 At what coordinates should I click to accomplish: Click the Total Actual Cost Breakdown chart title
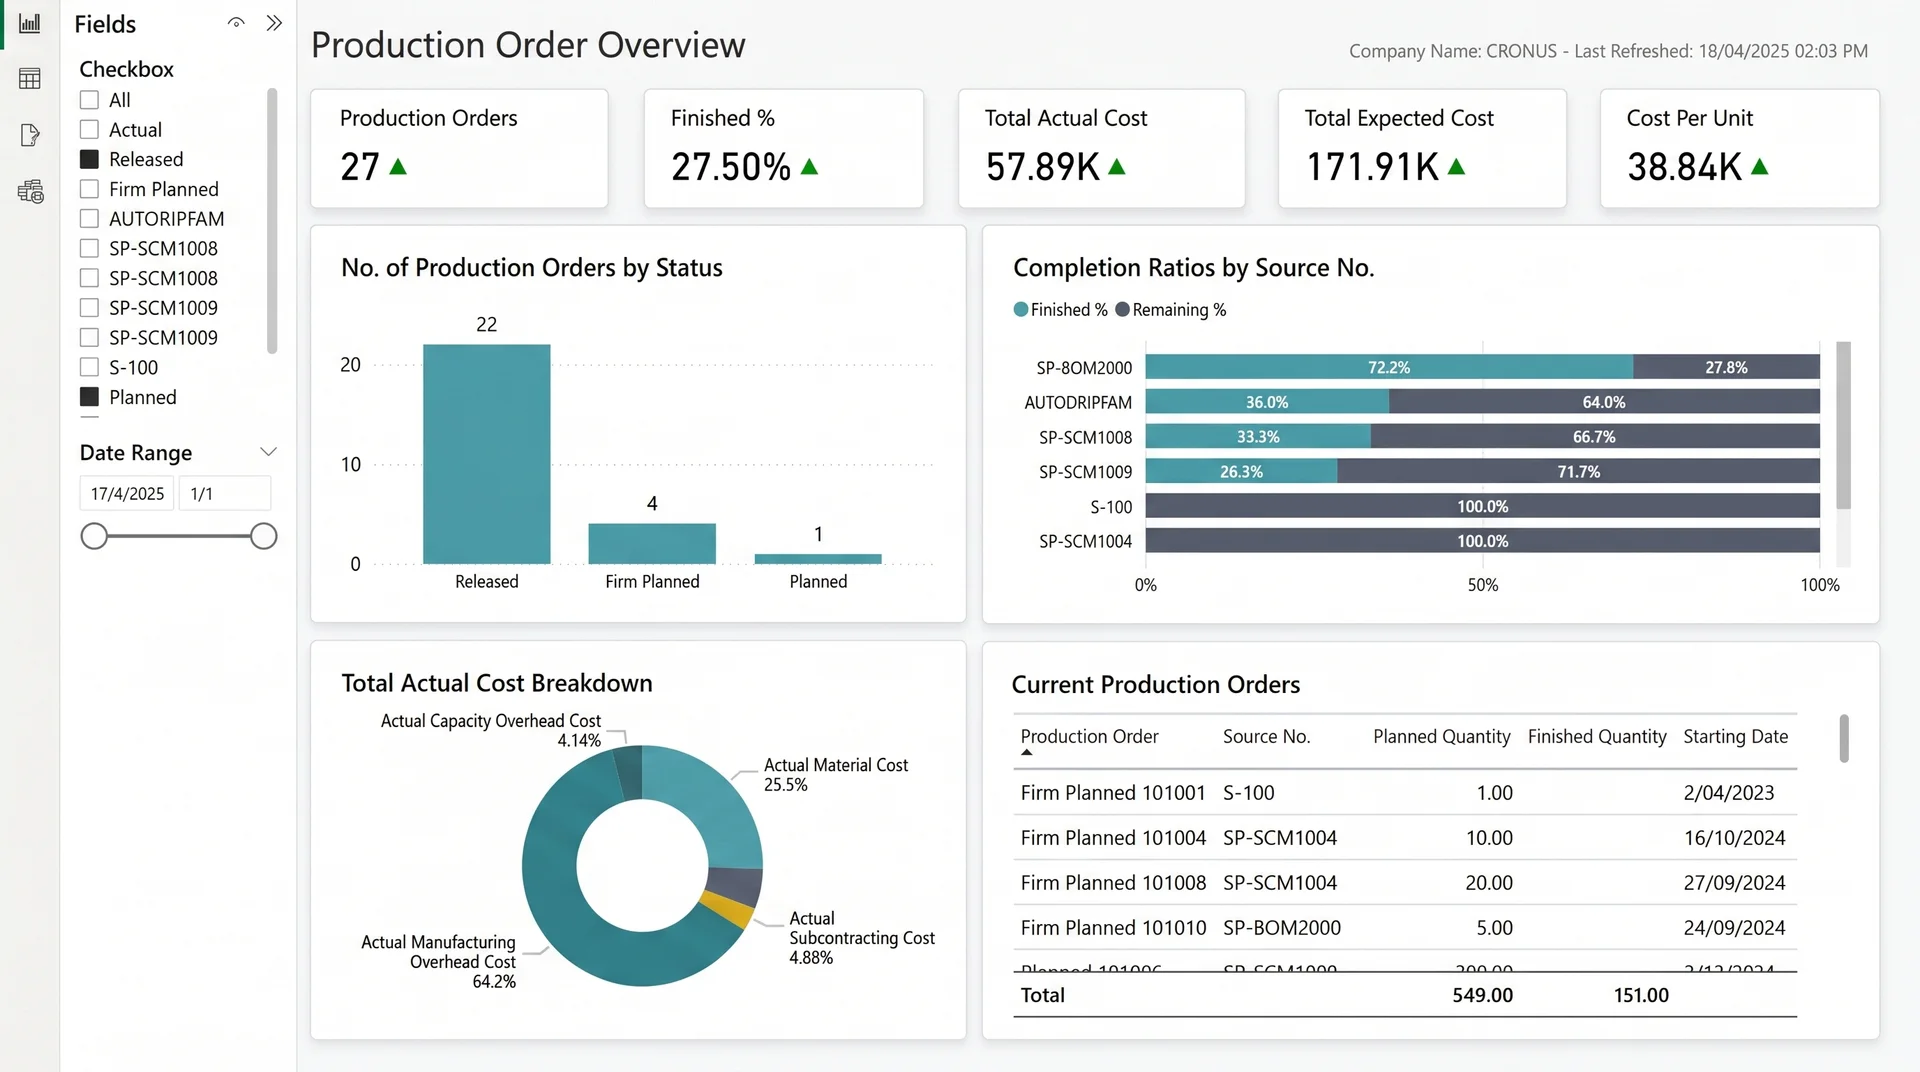point(497,683)
